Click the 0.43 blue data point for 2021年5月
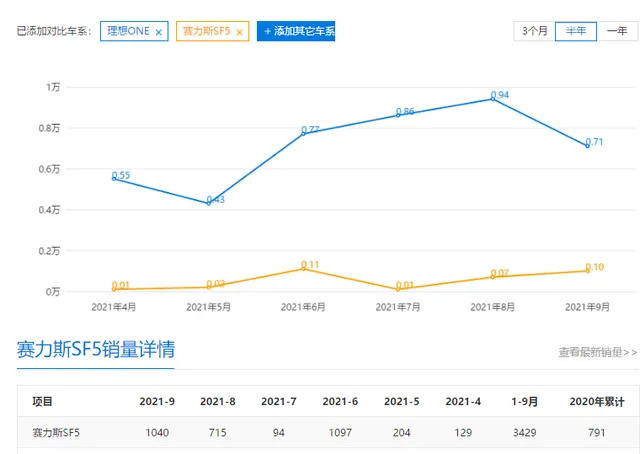This screenshot has width=640, height=454. tap(208, 203)
